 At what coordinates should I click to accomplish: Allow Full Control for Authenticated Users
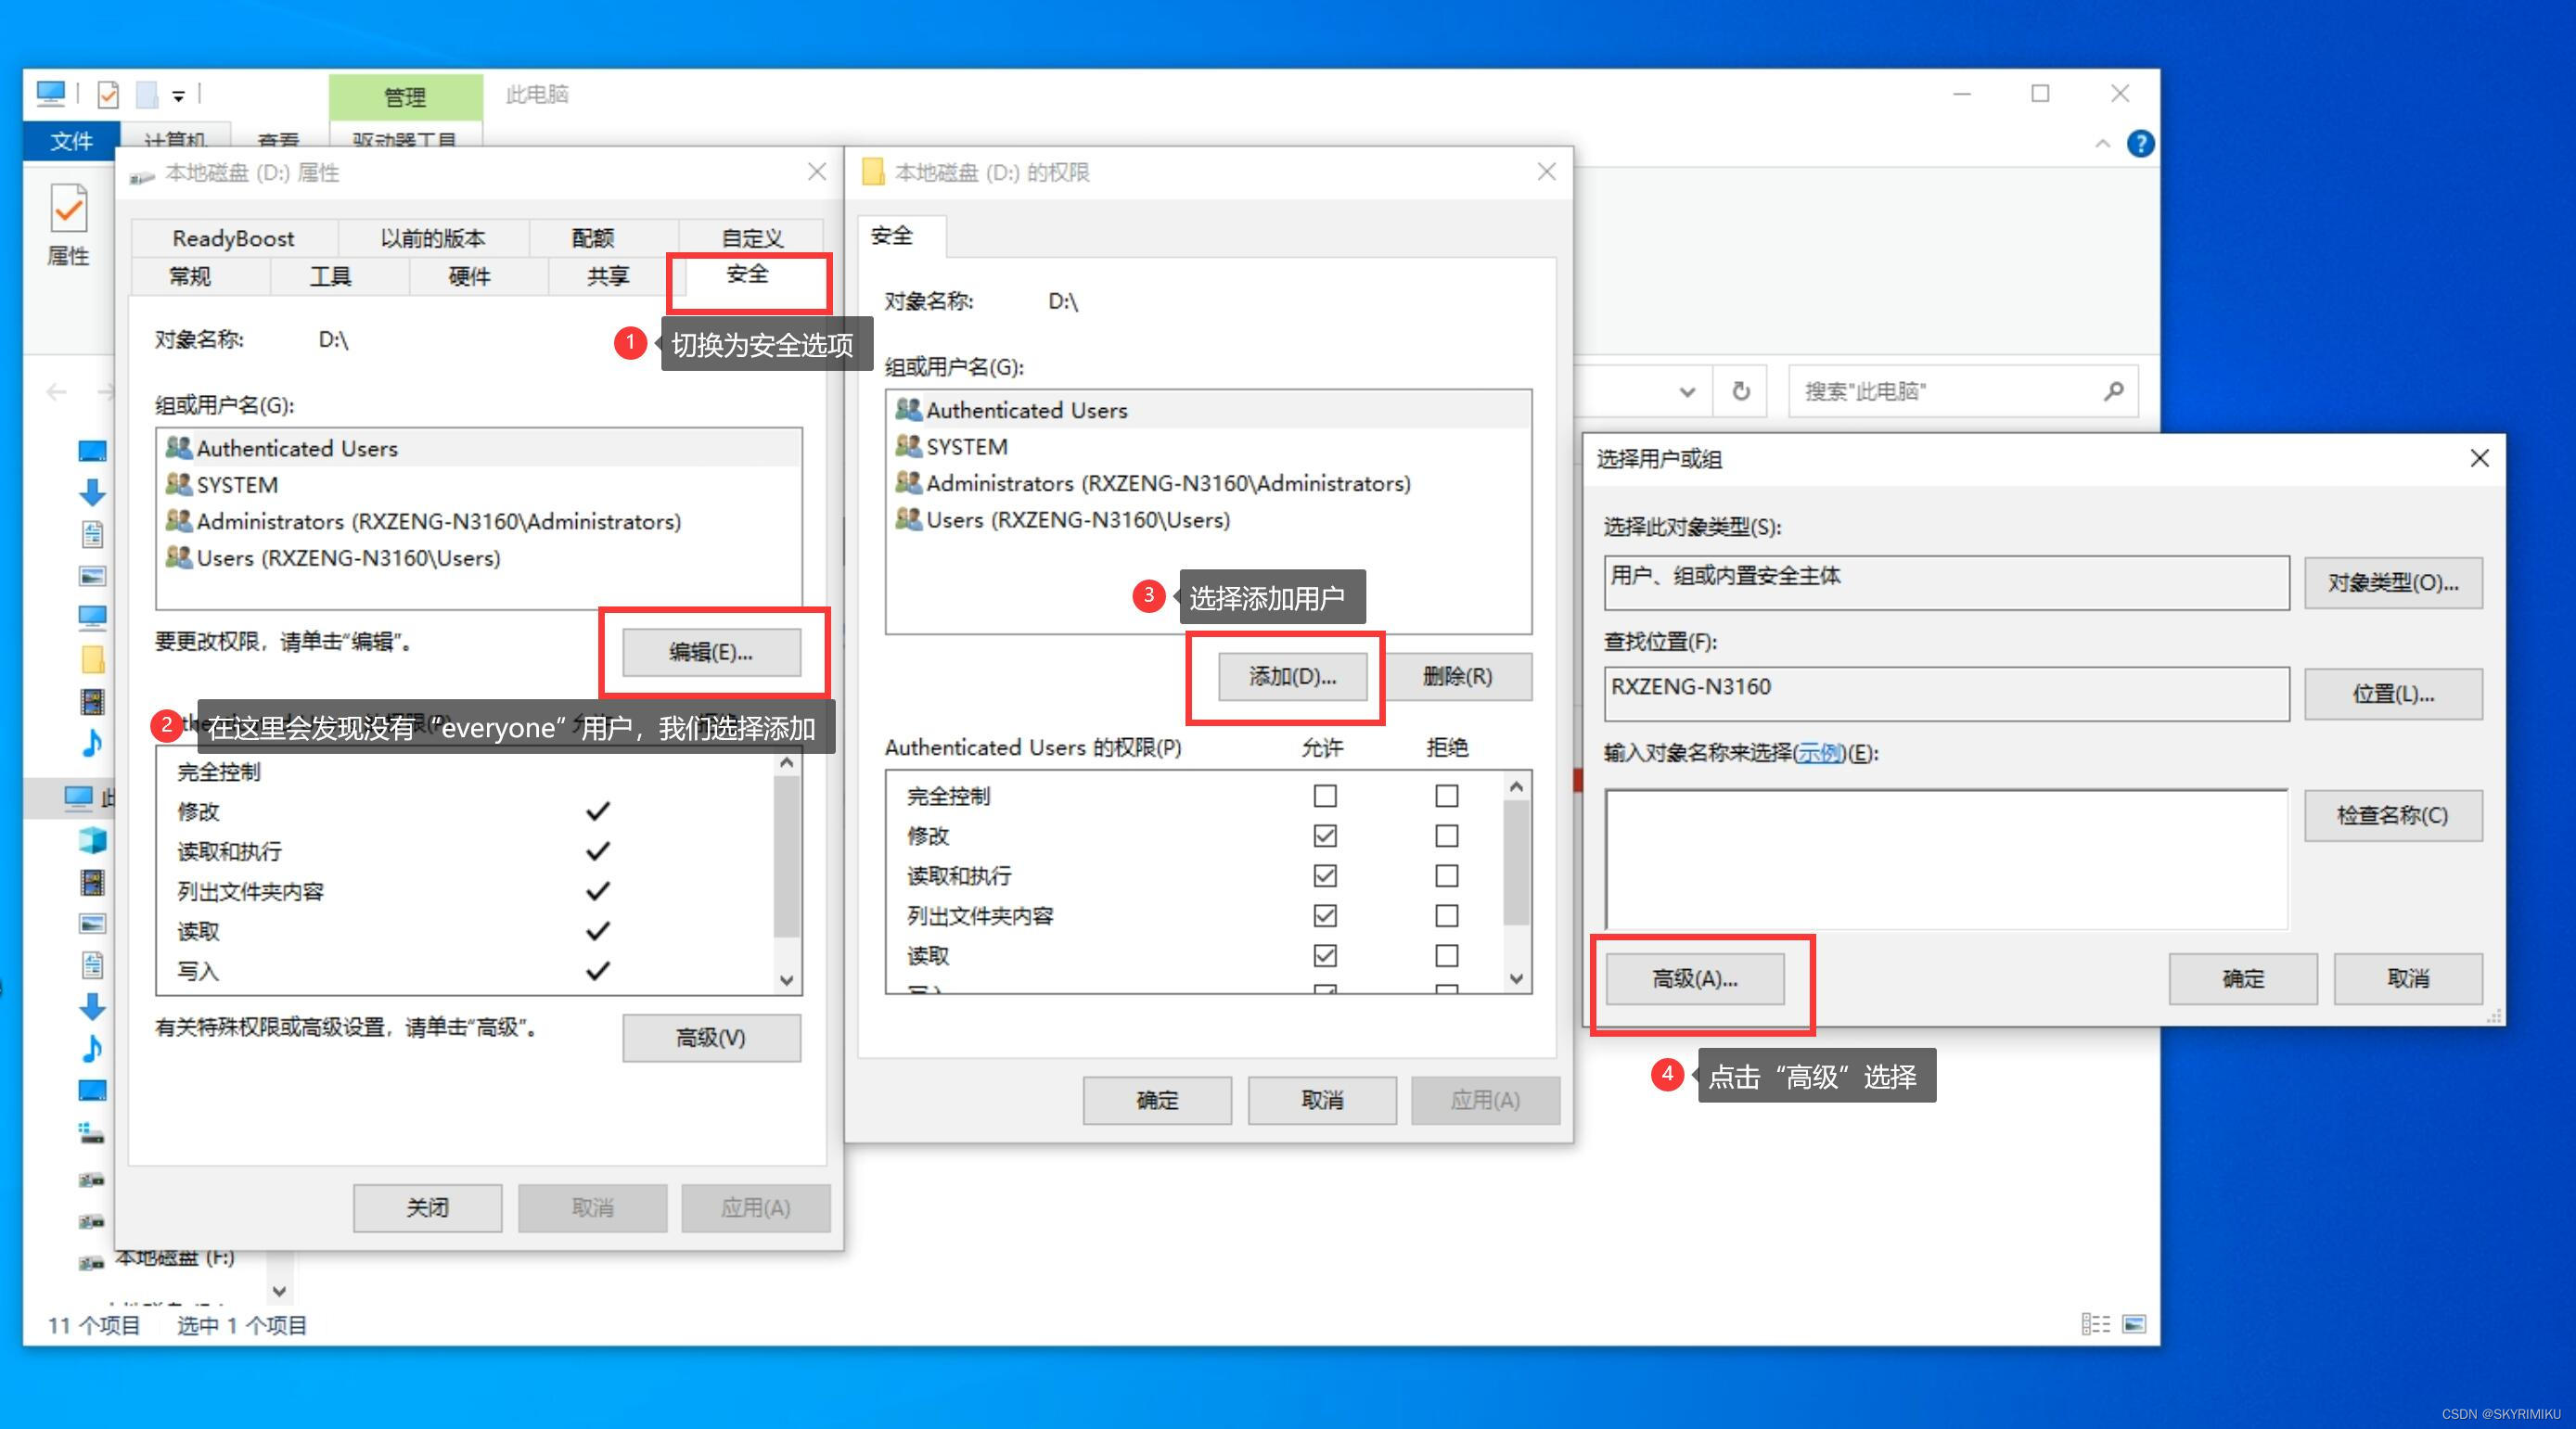pyautogui.click(x=1325, y=796)
